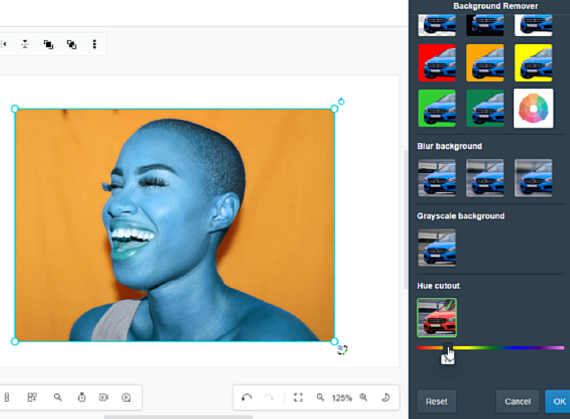Screen dimensions: 570x419
Task: Select the light green background thumbnail
Action: coord(437,108)
